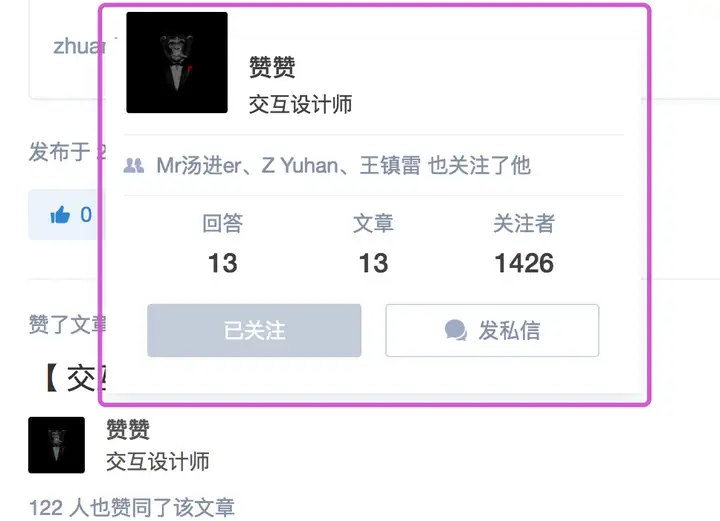The width and height of the screenshot is (720, 521).
Task: Toggle the 已关注 follow button
Action: (x=254, y=330)
